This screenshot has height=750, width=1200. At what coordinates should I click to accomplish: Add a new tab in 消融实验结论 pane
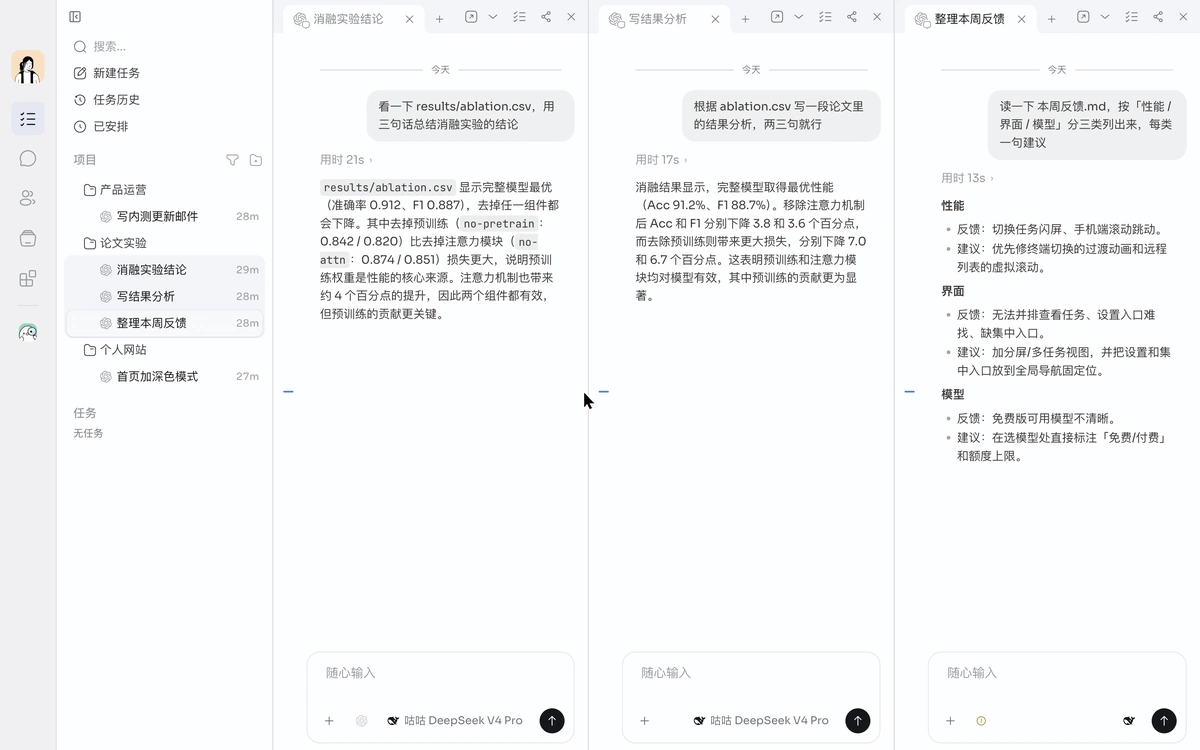(439, 19)
